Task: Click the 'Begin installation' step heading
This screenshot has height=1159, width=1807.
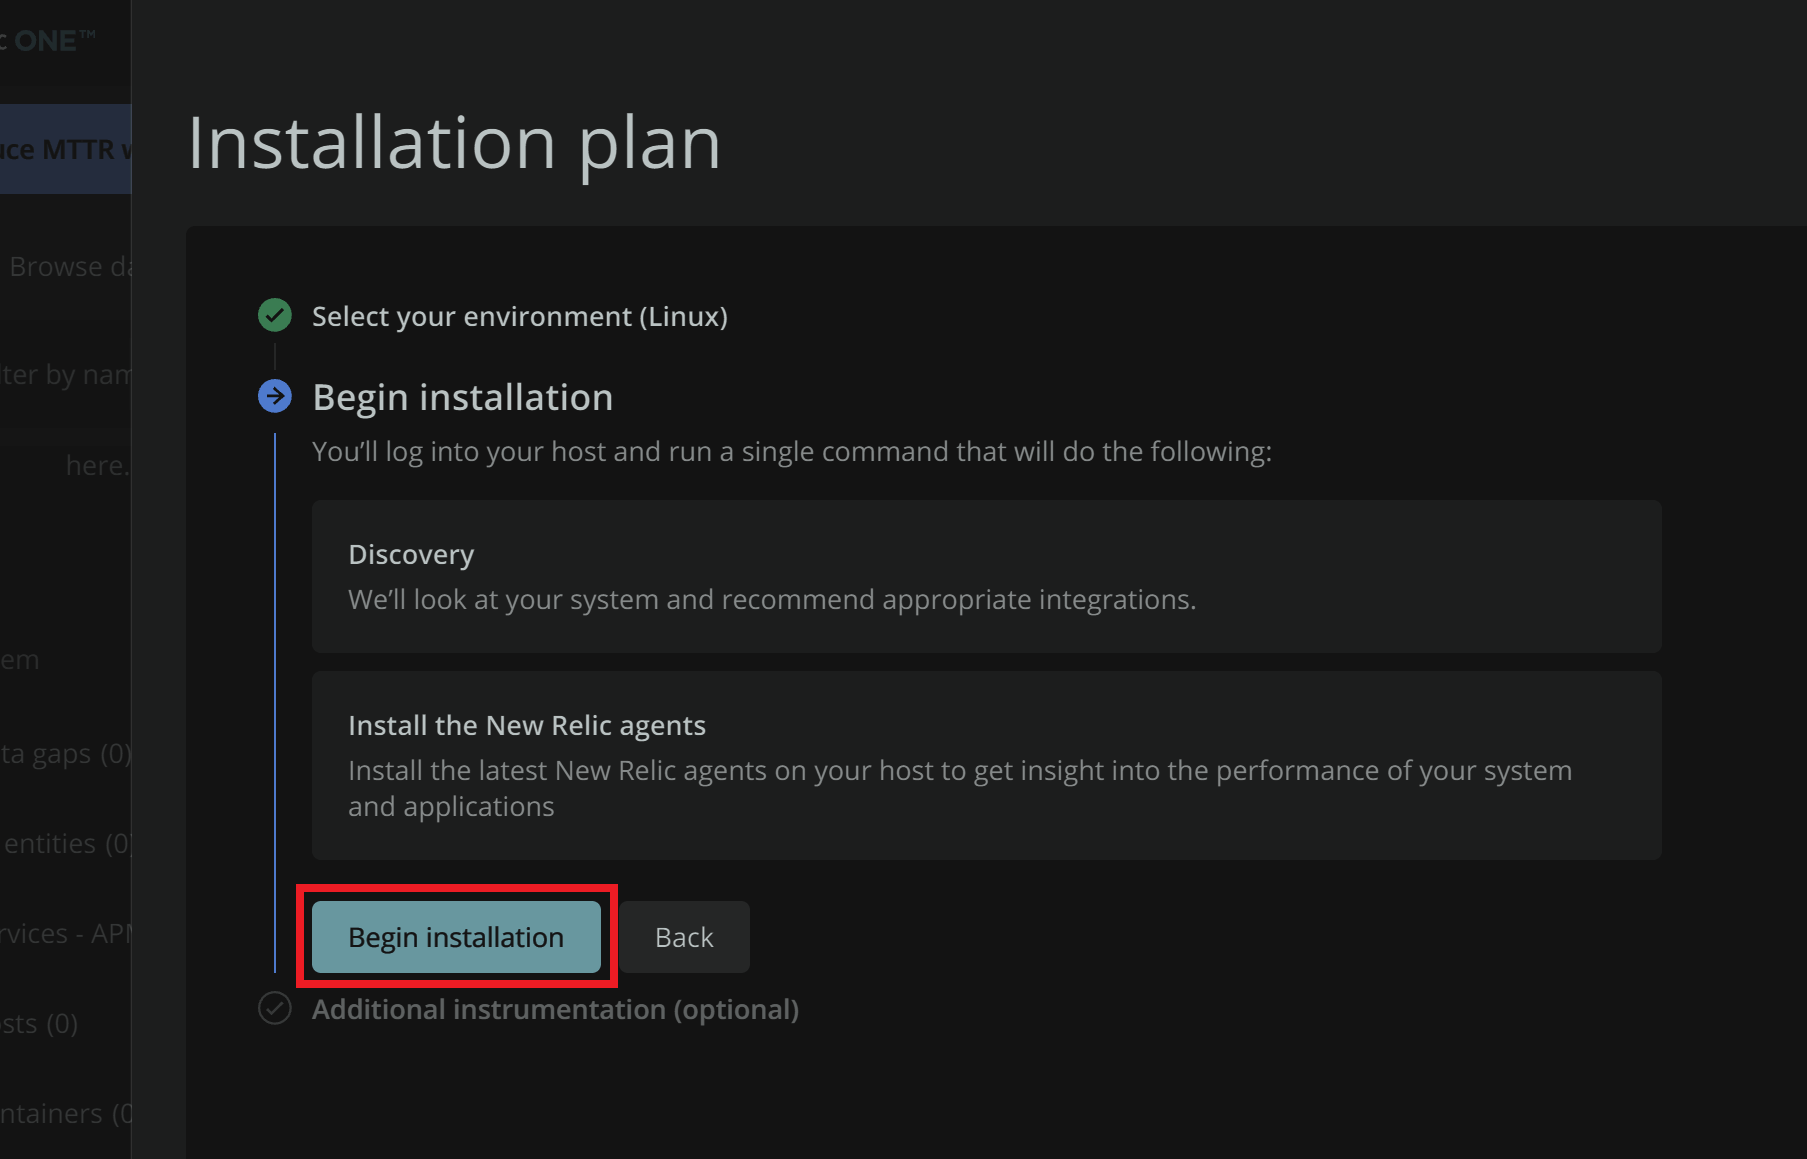Action: point(463,397)
